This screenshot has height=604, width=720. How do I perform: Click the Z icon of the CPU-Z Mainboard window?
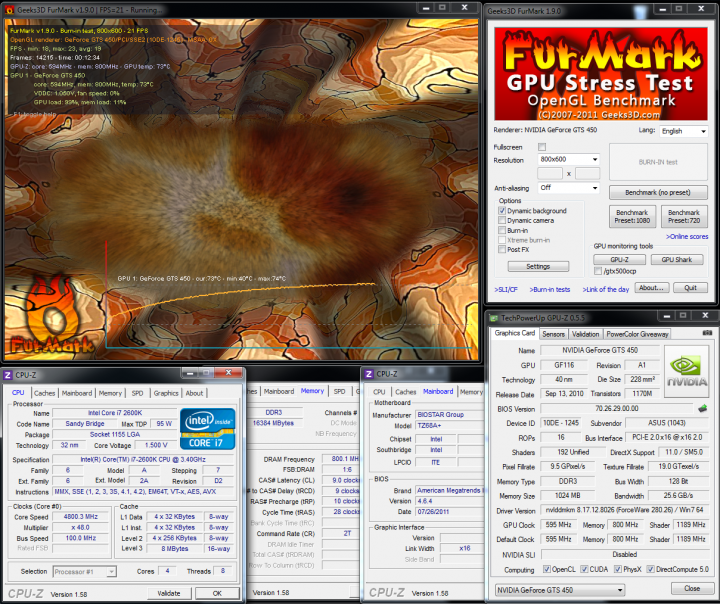click(369, 374)
